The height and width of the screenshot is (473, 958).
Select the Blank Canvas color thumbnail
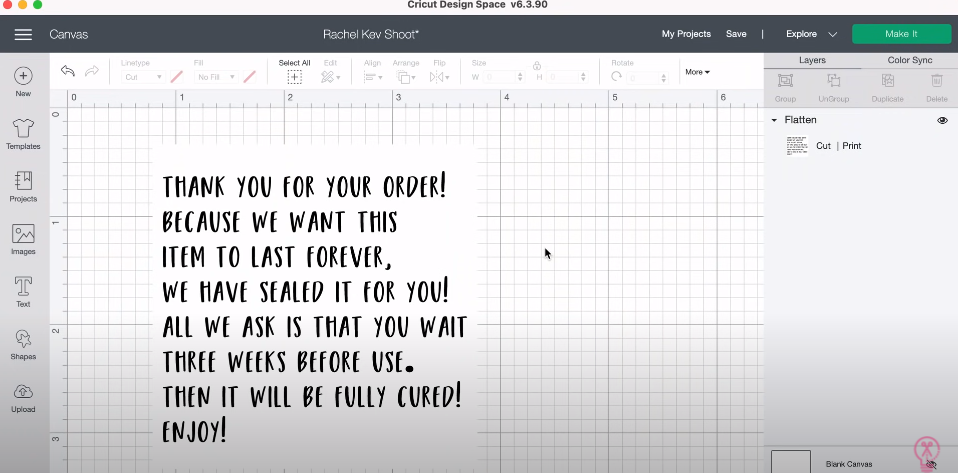(791, 461)
